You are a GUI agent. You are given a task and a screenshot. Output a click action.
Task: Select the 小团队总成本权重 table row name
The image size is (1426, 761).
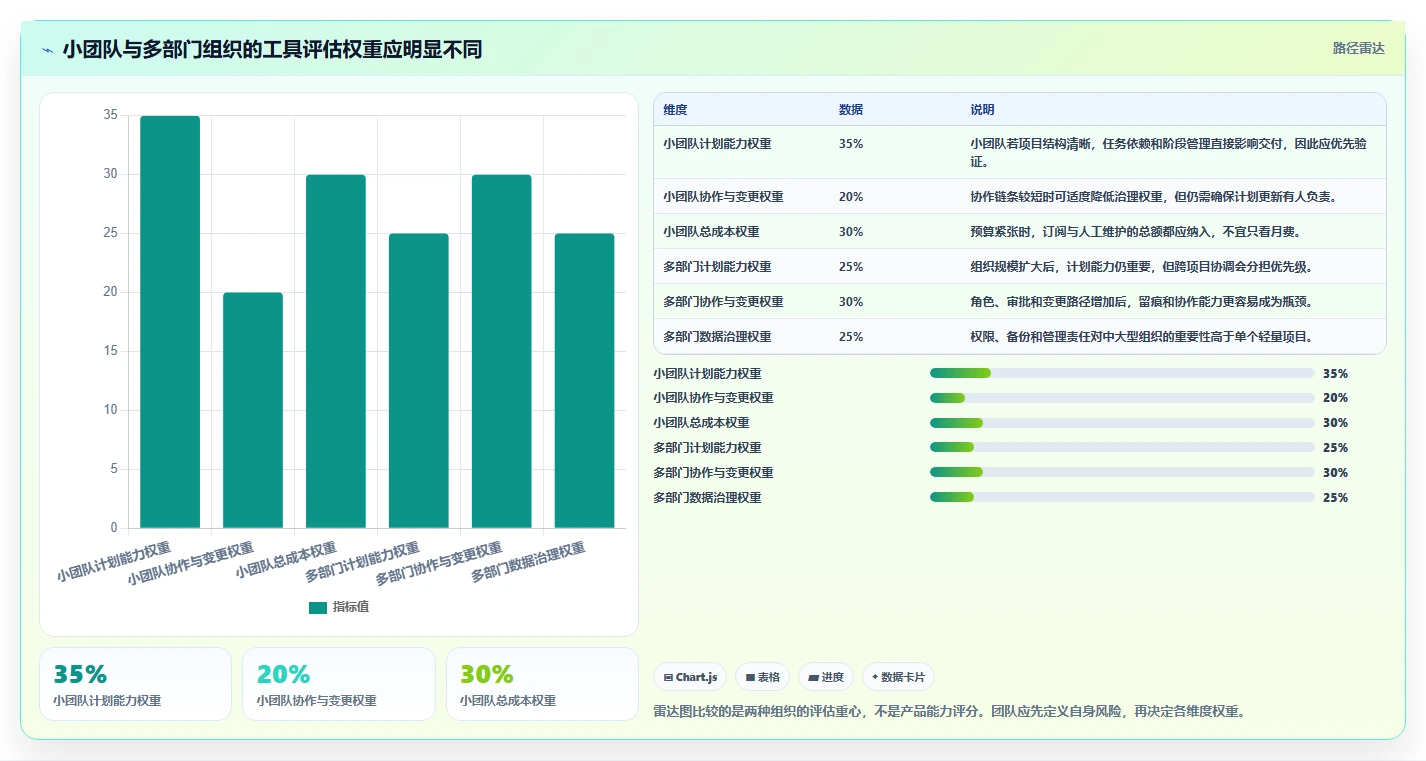pos(711,232)
